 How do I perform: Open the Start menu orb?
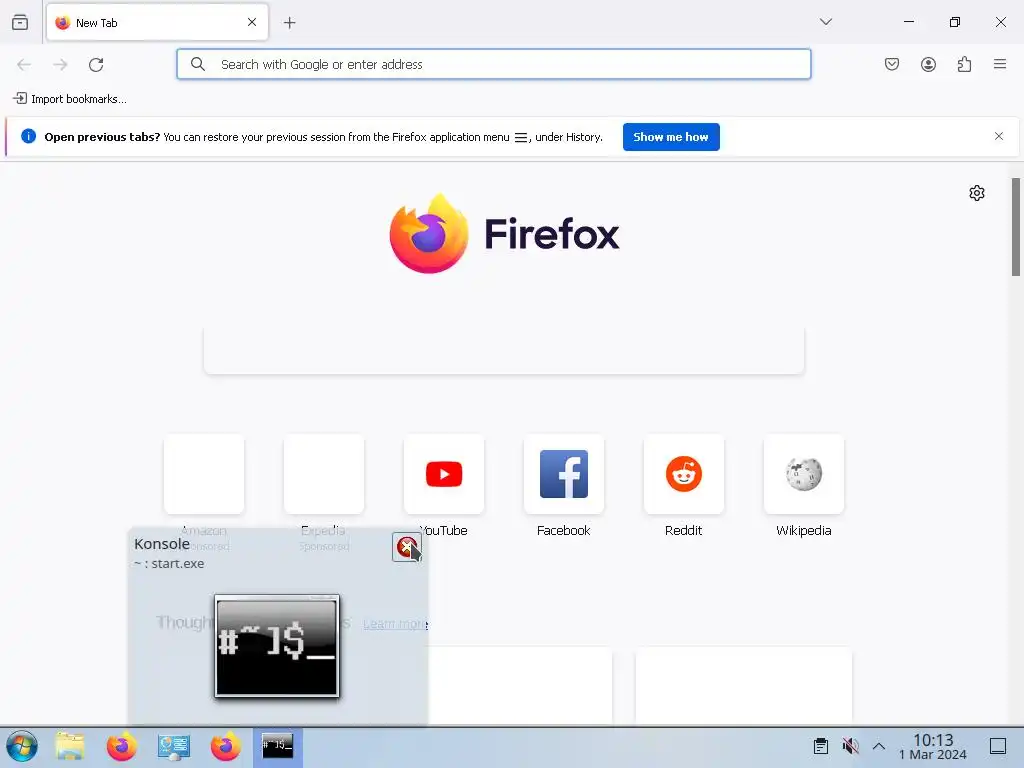click(22, 746)
